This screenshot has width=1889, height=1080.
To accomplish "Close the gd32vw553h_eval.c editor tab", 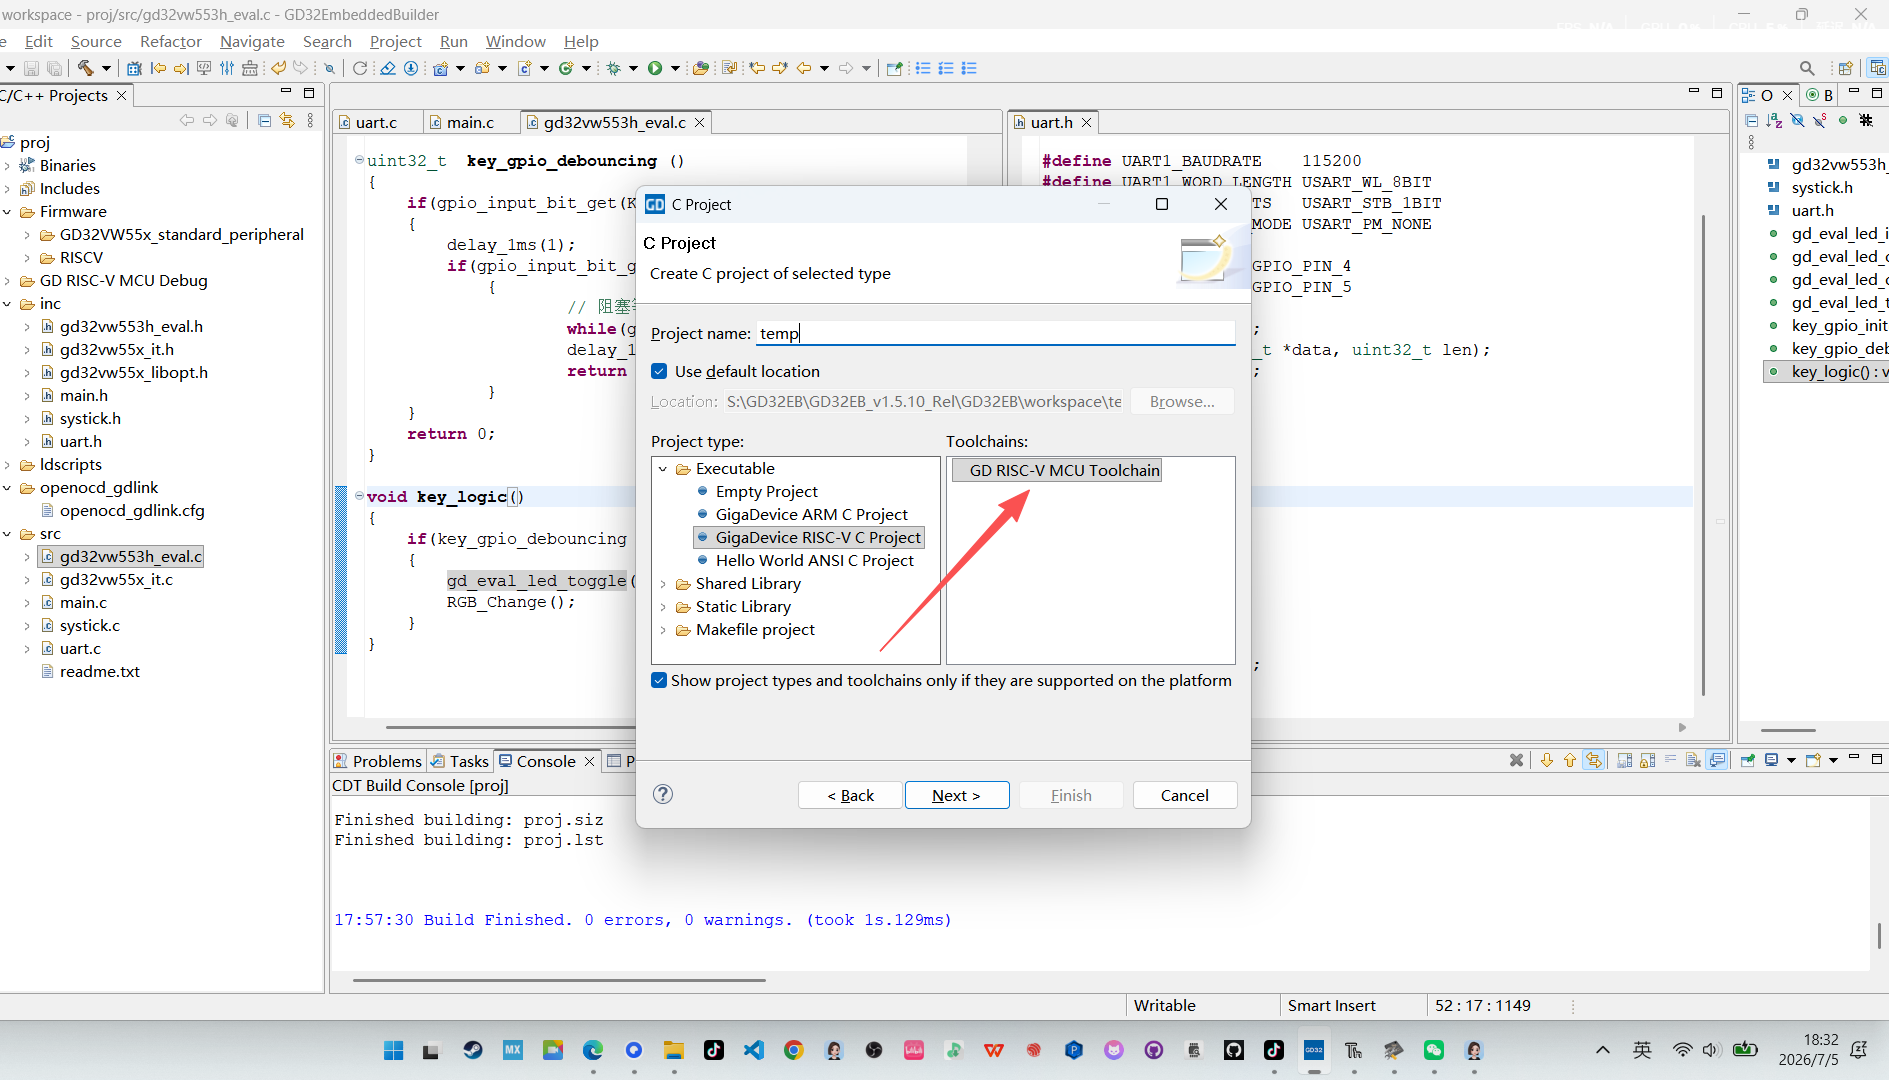I will (x=700, y=122).
